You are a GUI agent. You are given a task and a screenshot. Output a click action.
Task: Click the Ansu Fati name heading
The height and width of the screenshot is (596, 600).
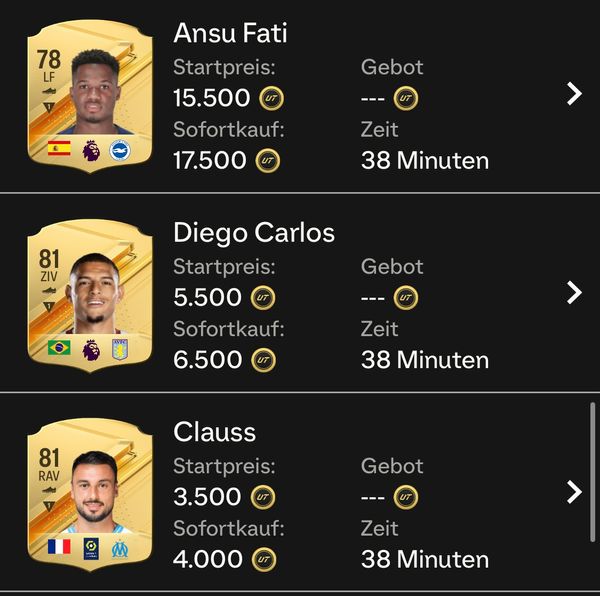click(230, 33)
